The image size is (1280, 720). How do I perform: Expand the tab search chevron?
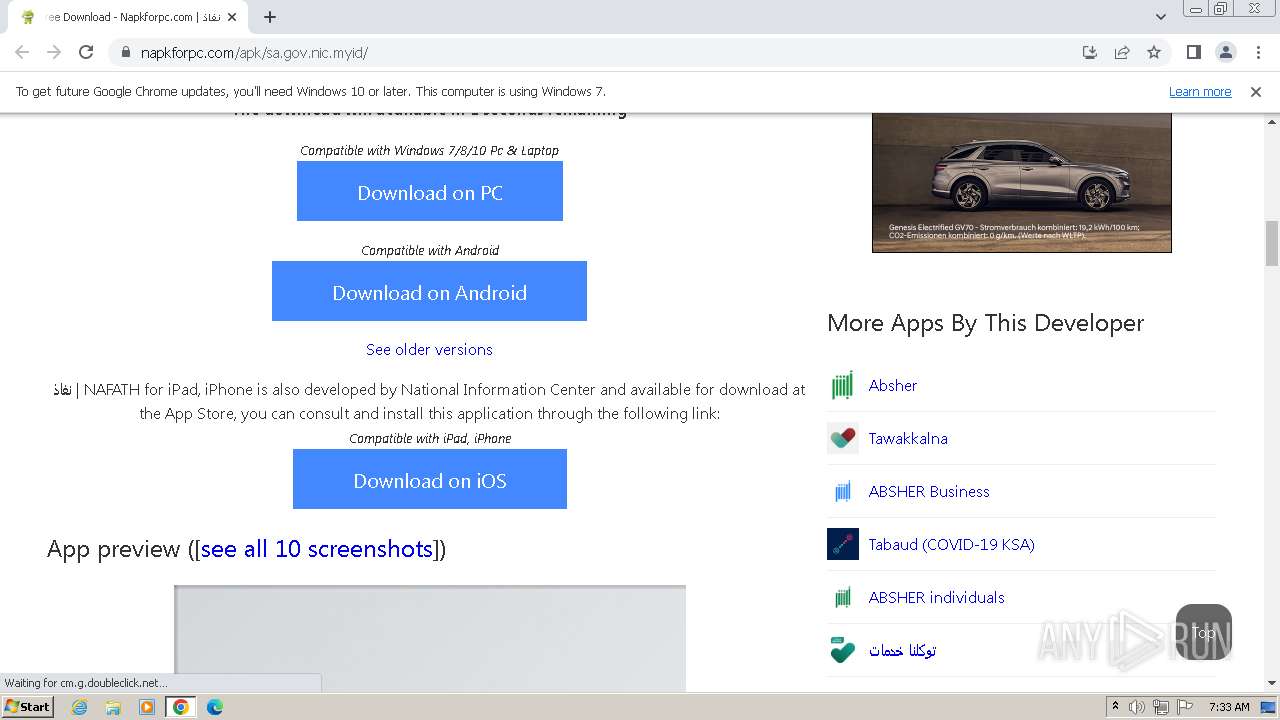1161,17
